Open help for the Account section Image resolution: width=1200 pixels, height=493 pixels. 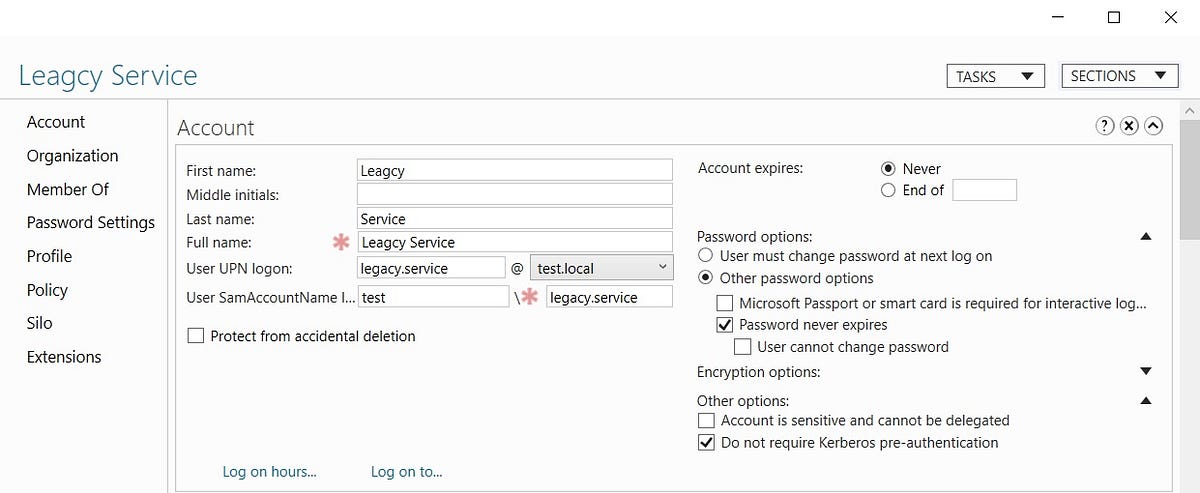click(x=1105, y=126)
